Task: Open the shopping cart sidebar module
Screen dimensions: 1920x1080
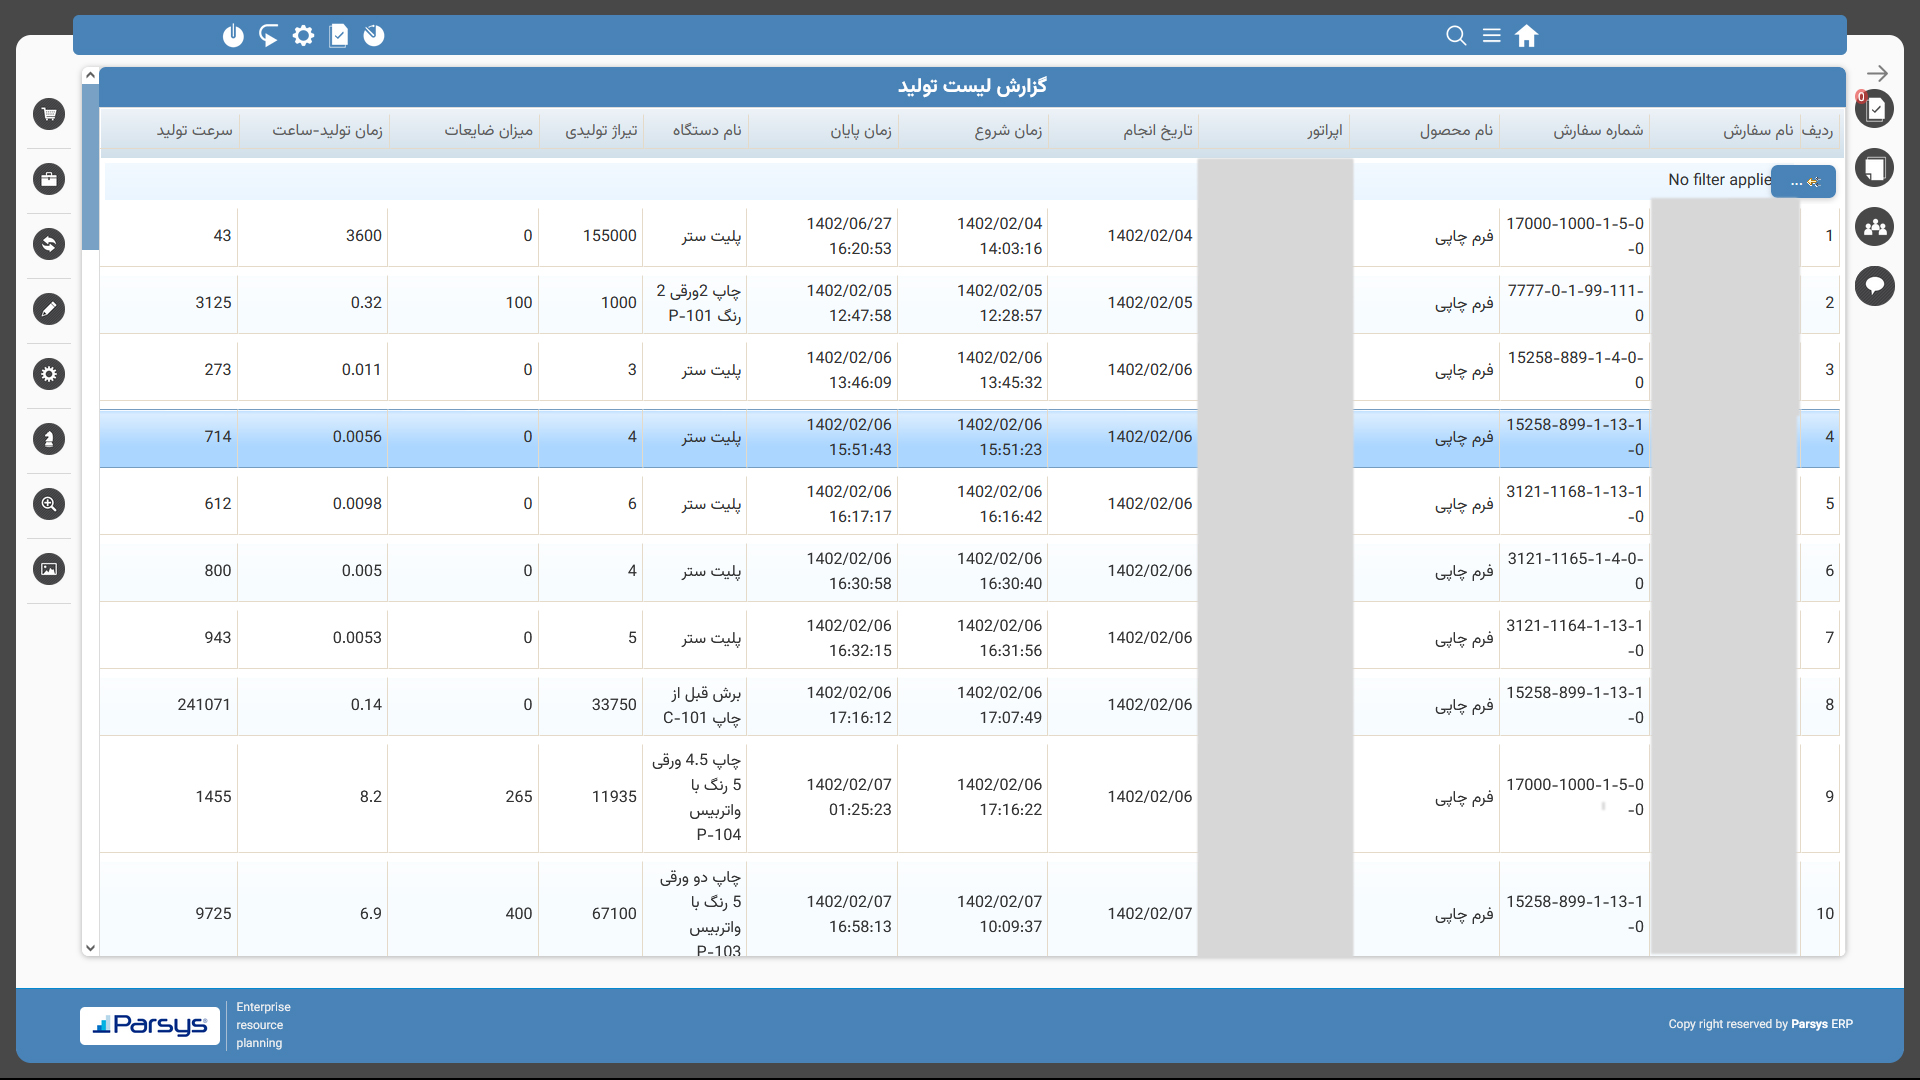Action: click(x=49, y=114)
